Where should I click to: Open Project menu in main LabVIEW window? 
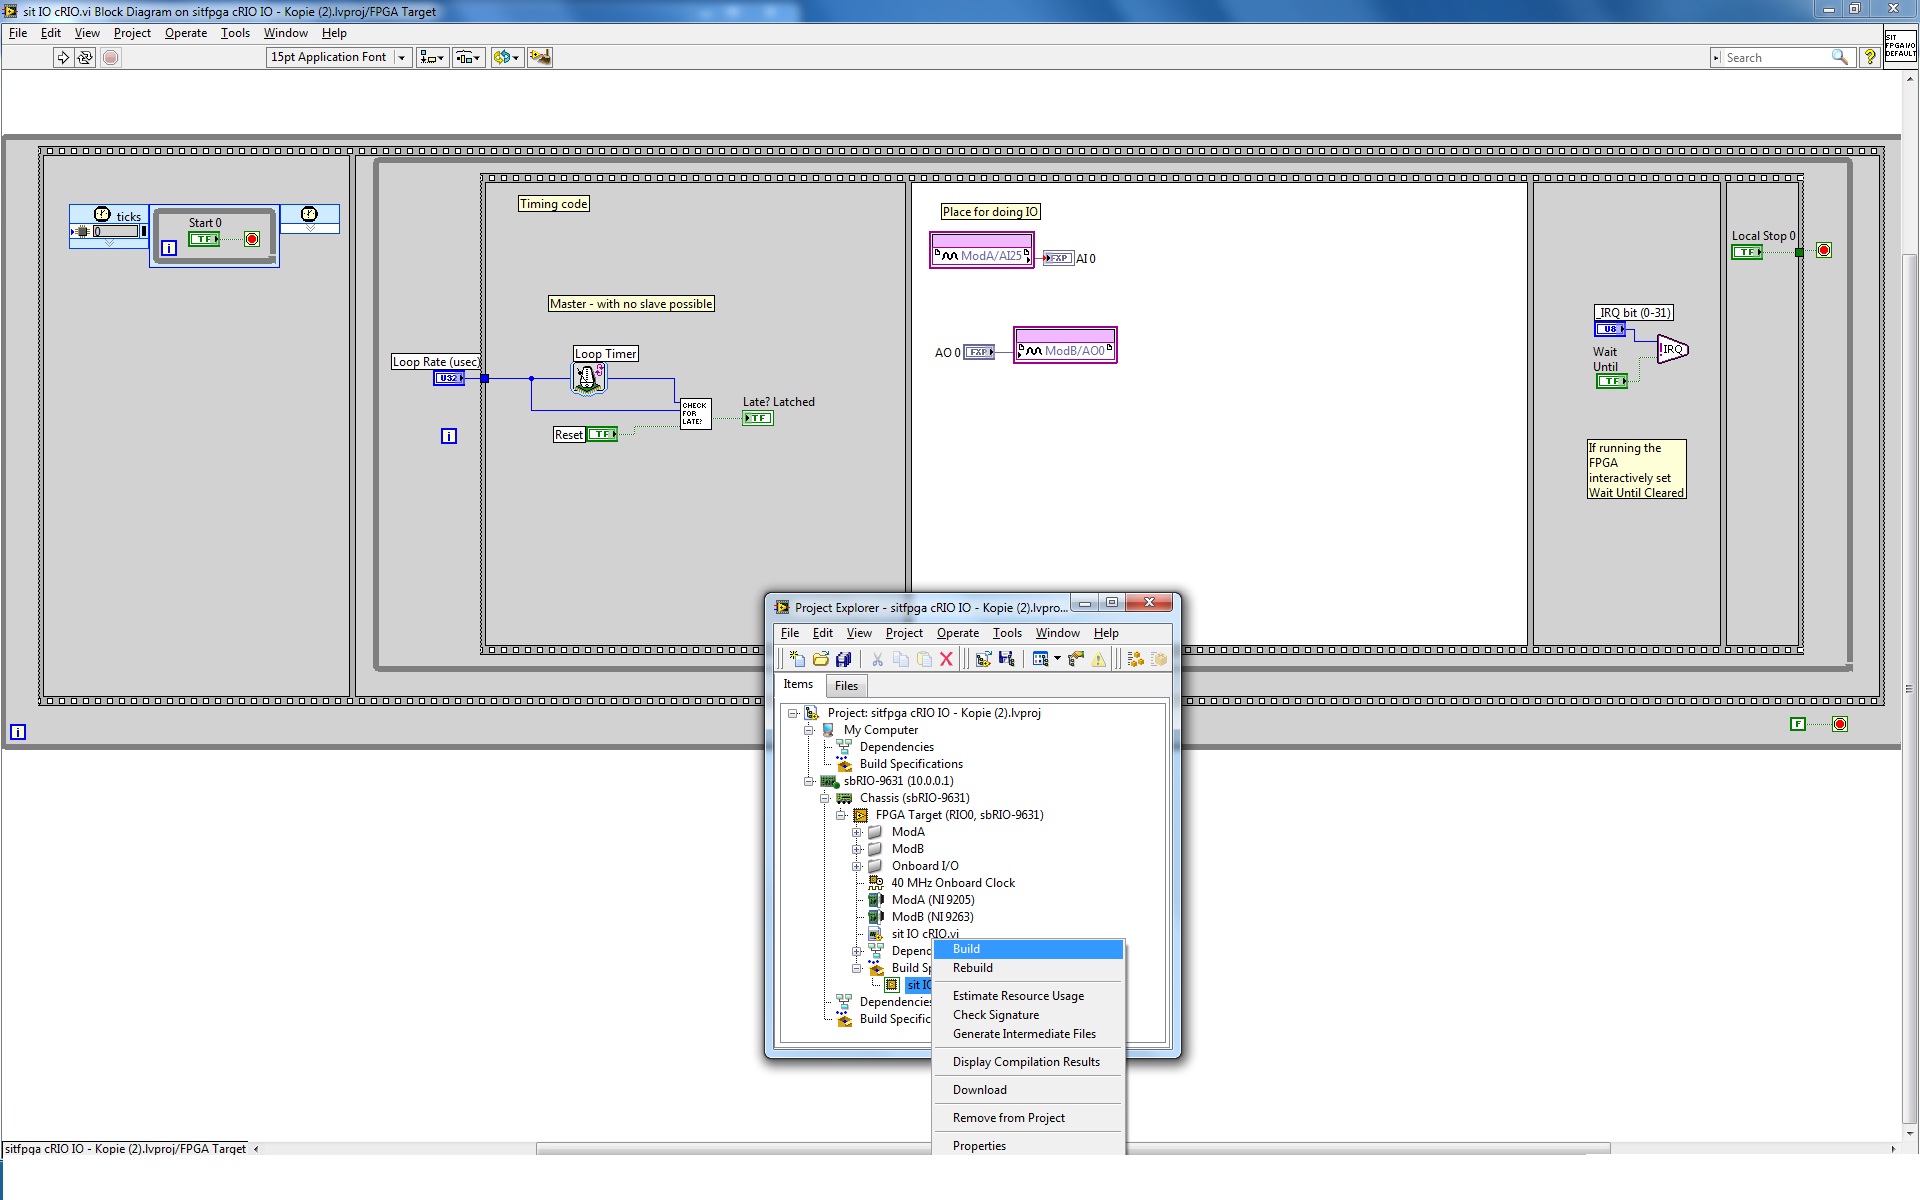pyautogui.click(x=132, y=33)
